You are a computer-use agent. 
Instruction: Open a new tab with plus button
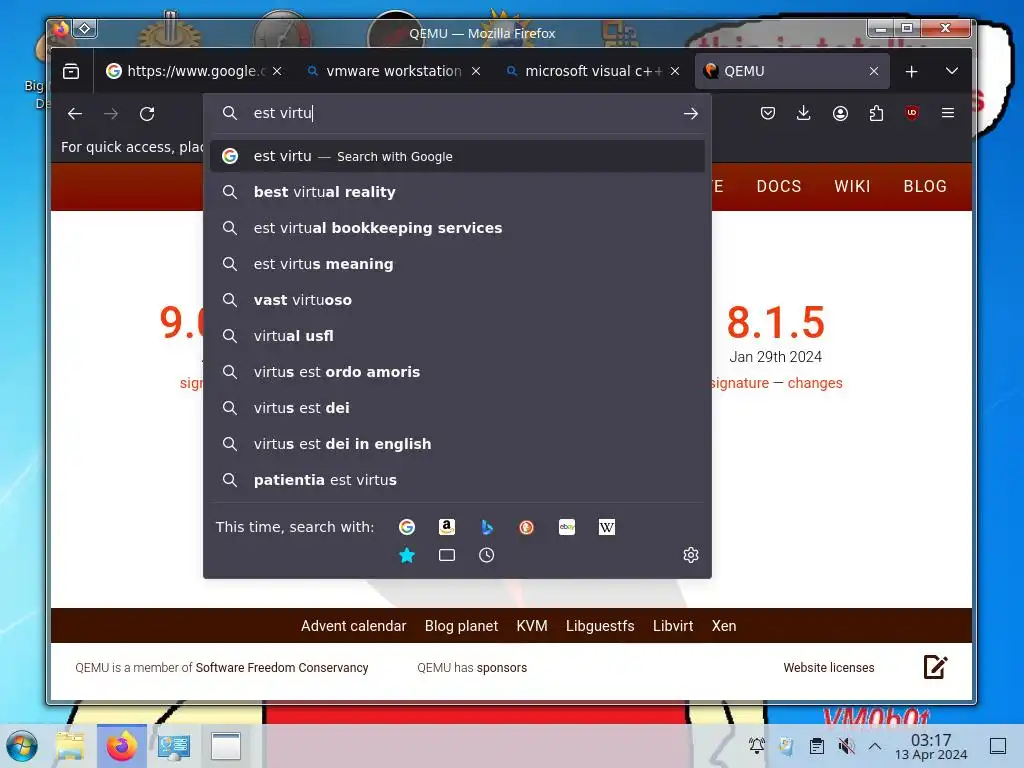coord(912,71)
